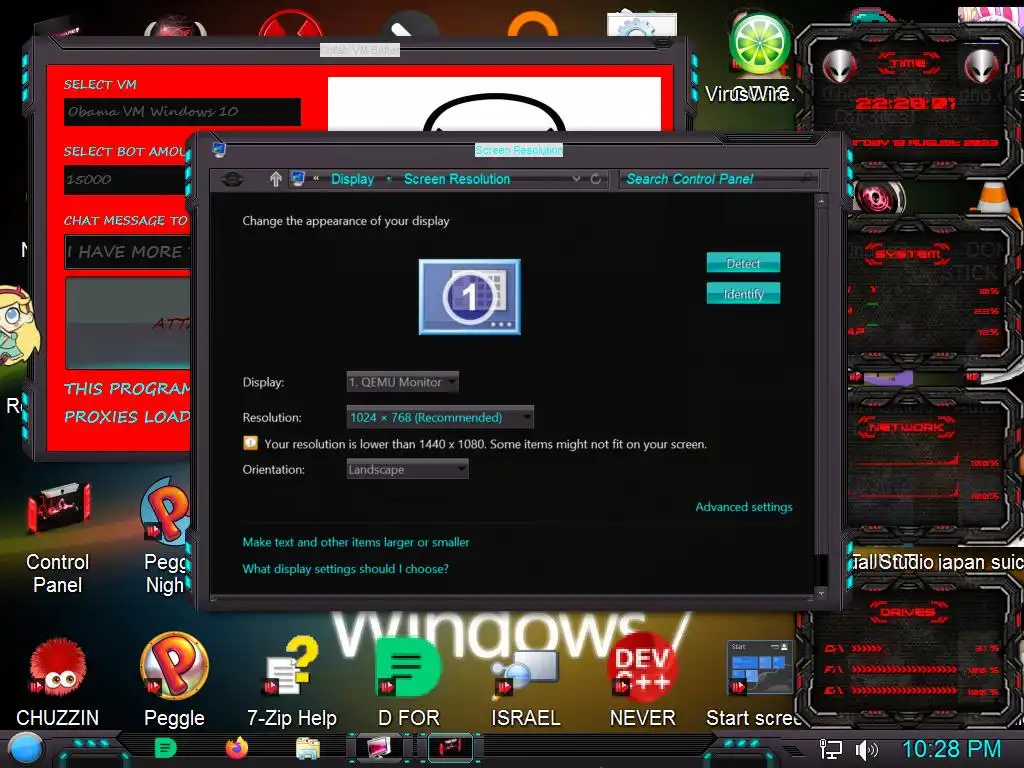Click the network tray icon

pyautogui.click(x=831, y=749)
